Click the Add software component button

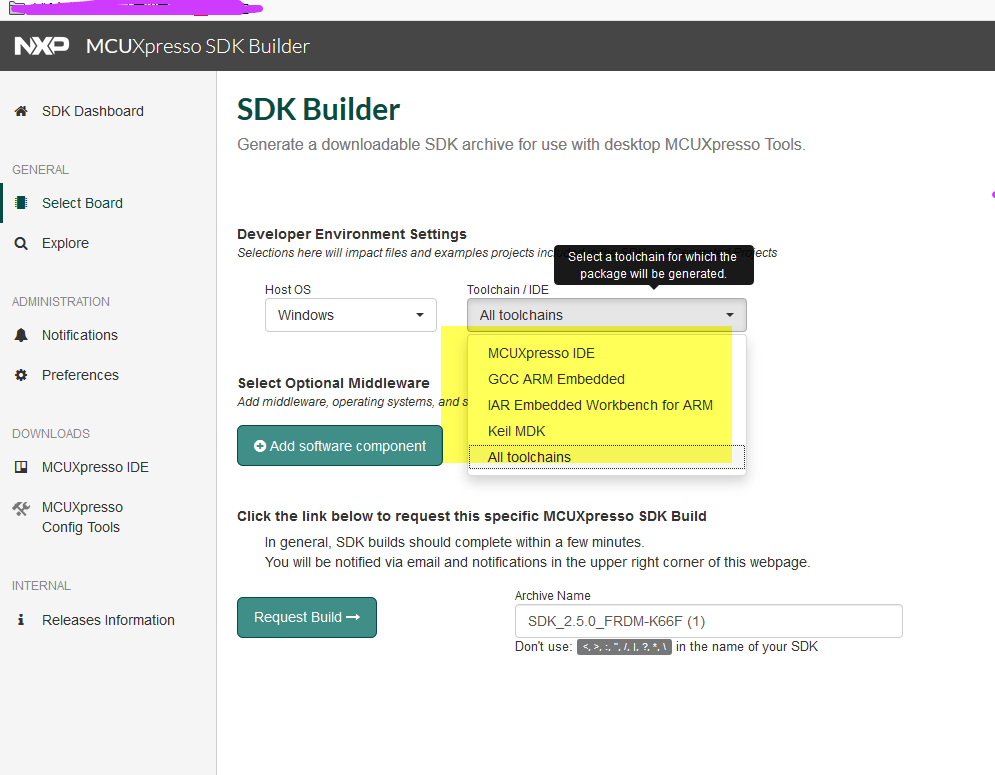coord(339,446)
